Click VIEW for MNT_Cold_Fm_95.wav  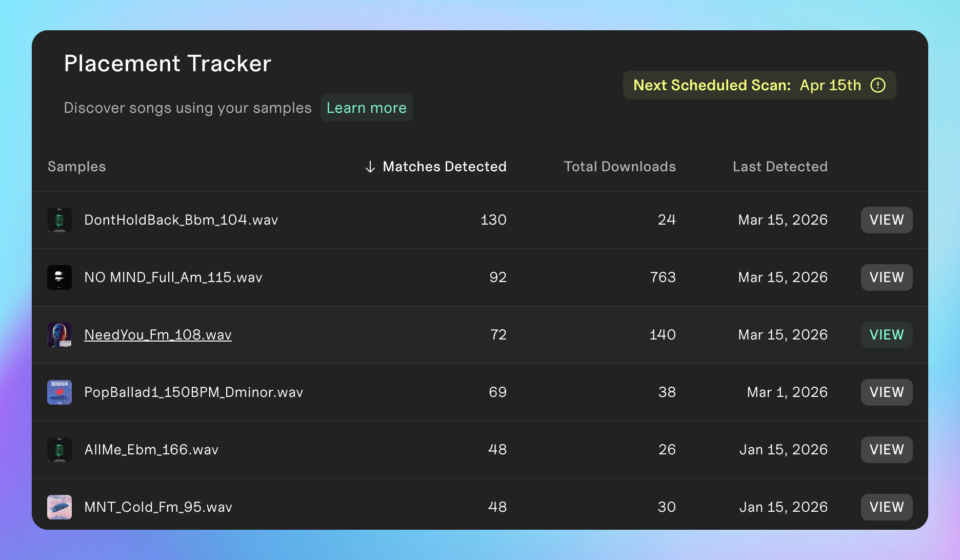click(x=887, y=507)
